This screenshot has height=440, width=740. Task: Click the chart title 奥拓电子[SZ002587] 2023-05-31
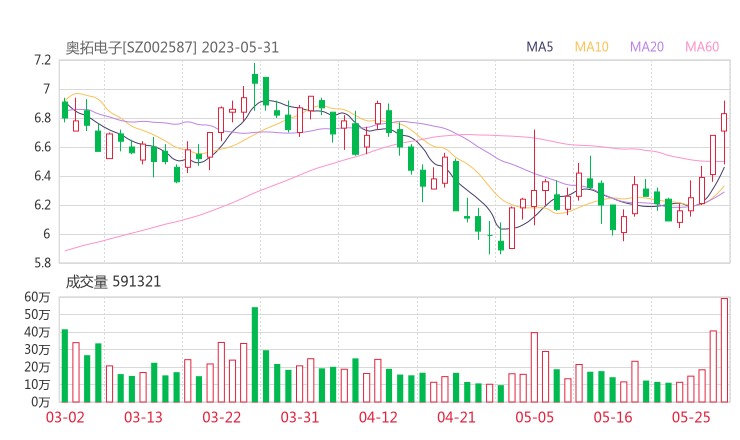[x=172, y=48]
